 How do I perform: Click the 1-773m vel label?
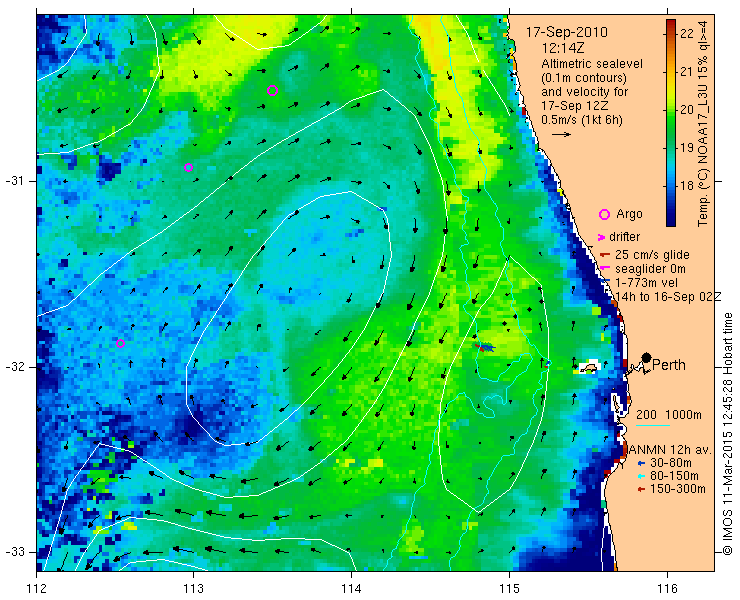pos(647,283)
